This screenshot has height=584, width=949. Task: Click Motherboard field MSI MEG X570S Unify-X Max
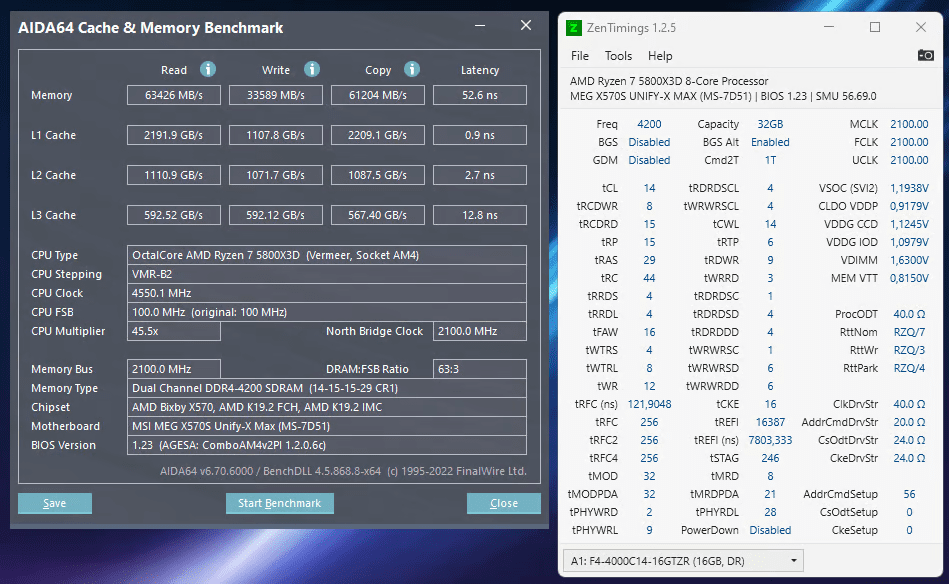[327, 426]
